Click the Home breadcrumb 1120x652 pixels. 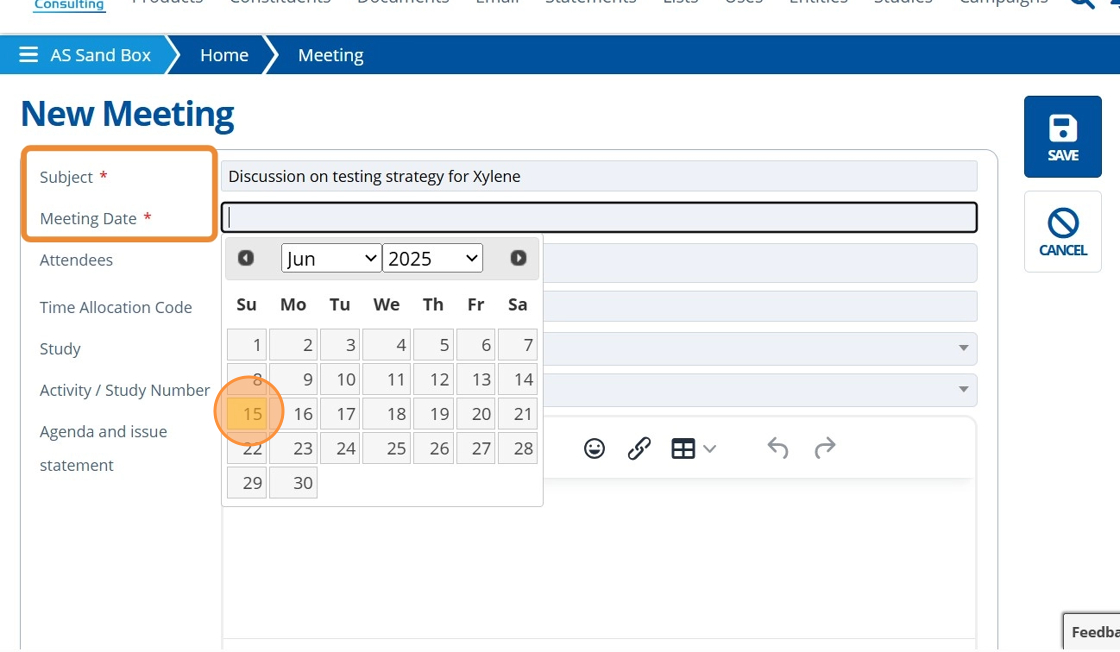click(x=224, y=55)
